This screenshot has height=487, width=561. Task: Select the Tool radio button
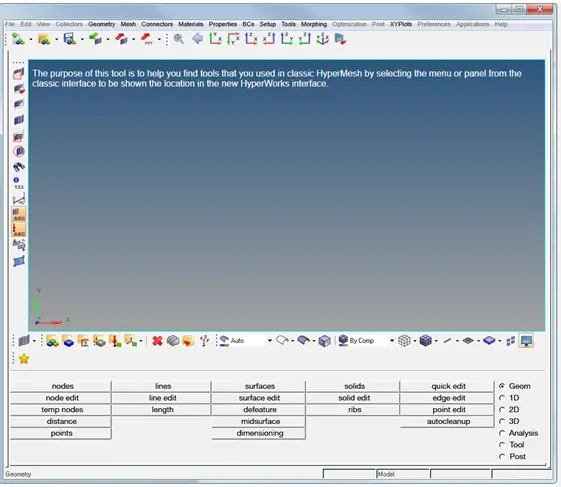(x=502, y=444)
